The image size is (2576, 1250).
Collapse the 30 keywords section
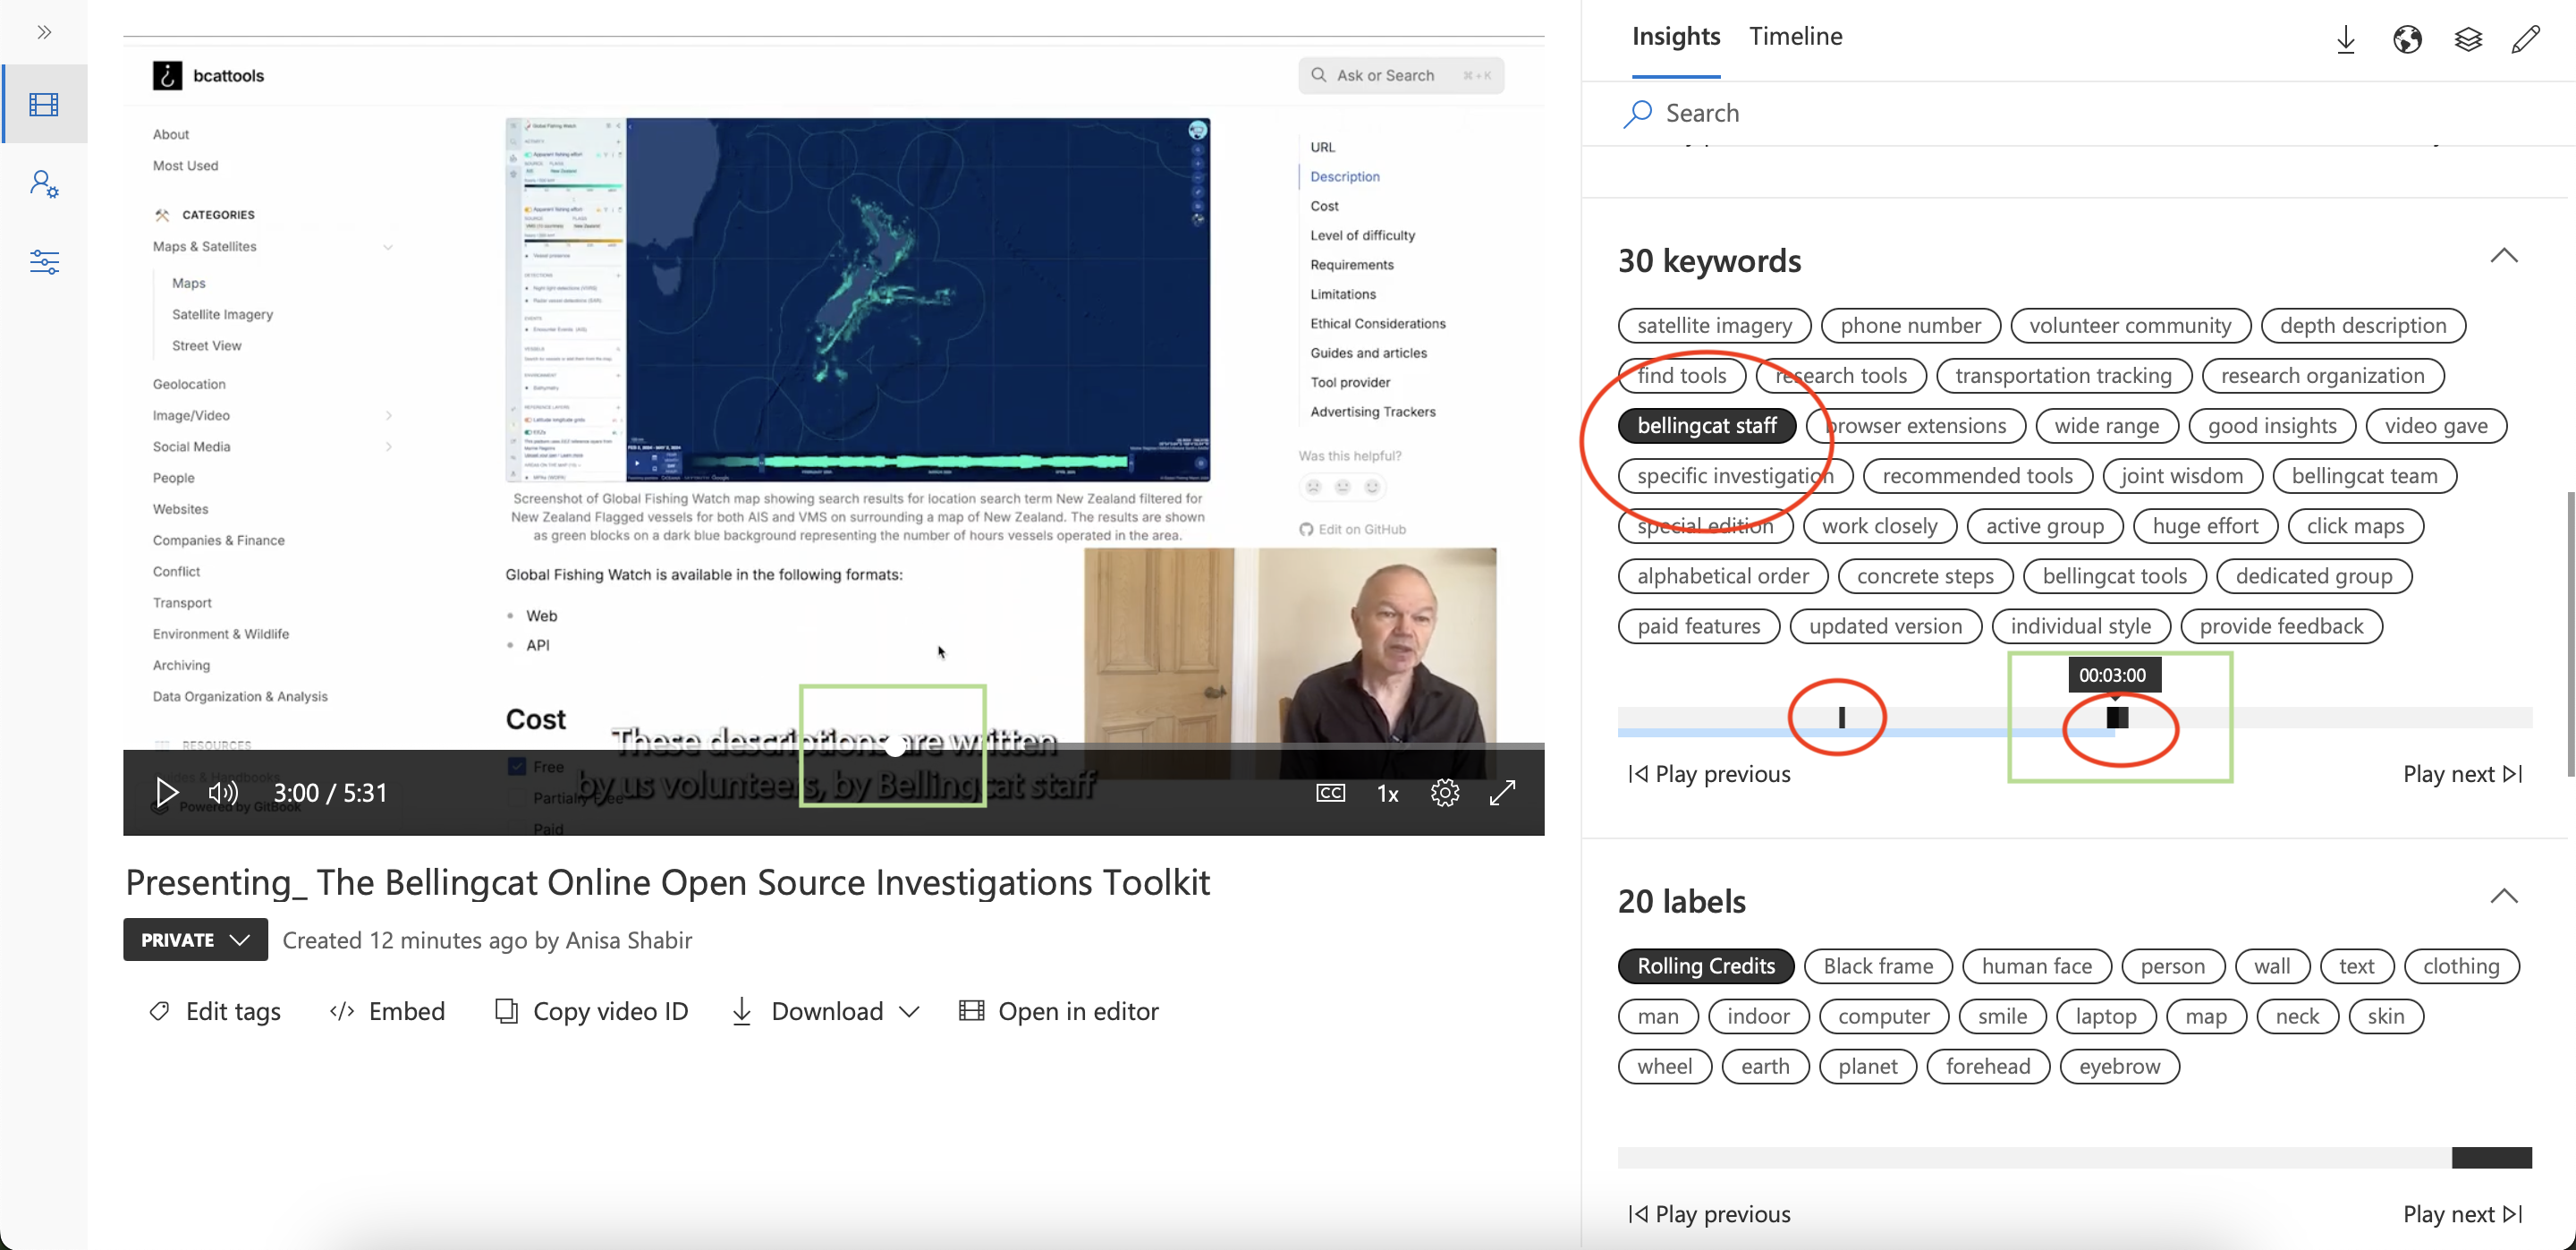pos(2503,256)
